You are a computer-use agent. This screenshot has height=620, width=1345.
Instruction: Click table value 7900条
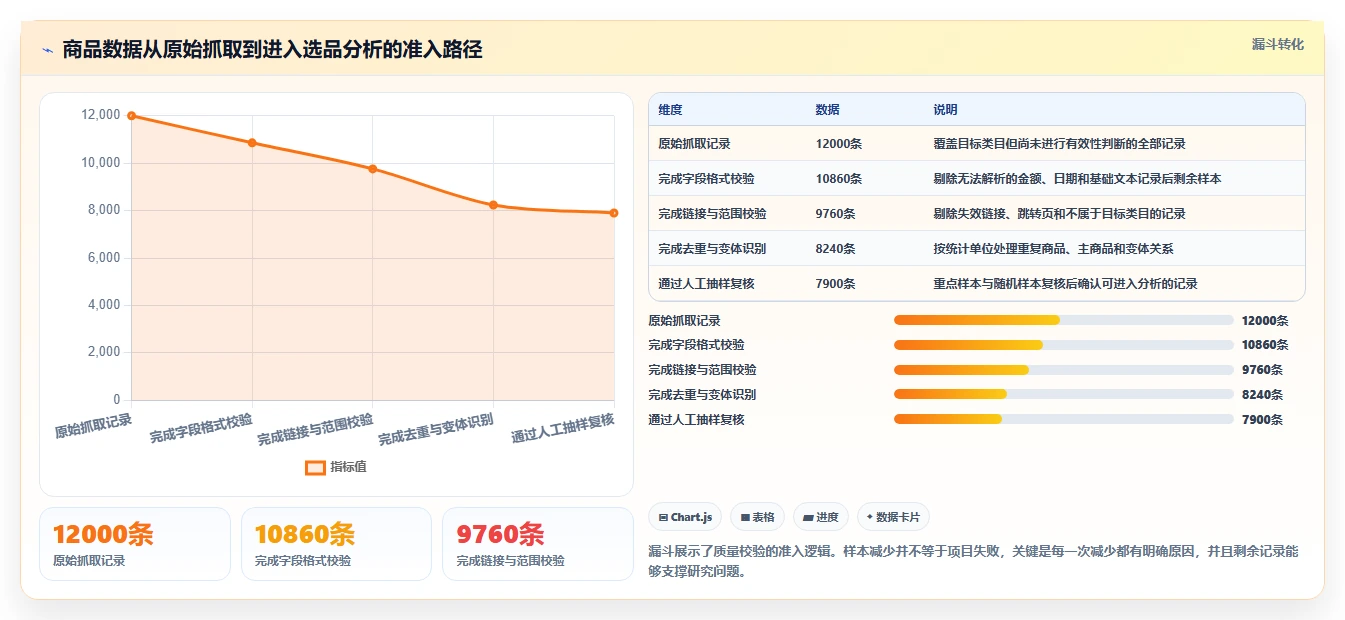[x=835, y=284]
